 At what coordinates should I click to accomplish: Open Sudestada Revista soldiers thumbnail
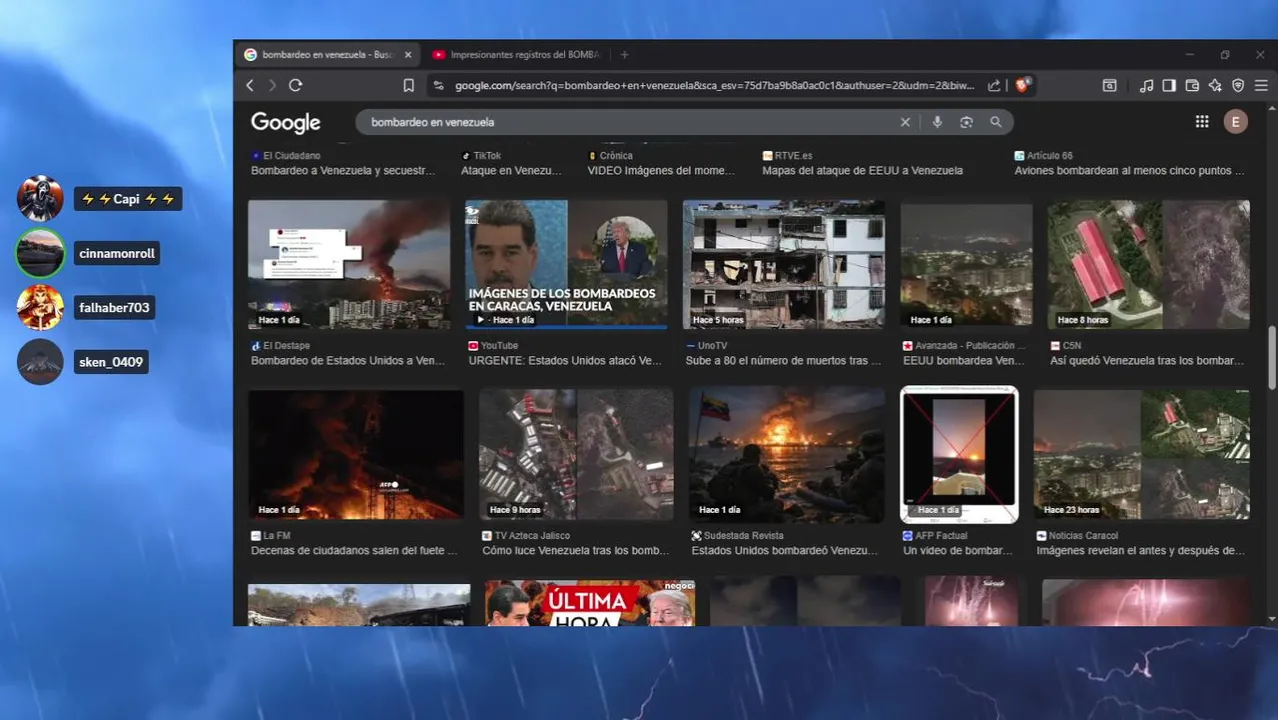click(x=787, y=455)
